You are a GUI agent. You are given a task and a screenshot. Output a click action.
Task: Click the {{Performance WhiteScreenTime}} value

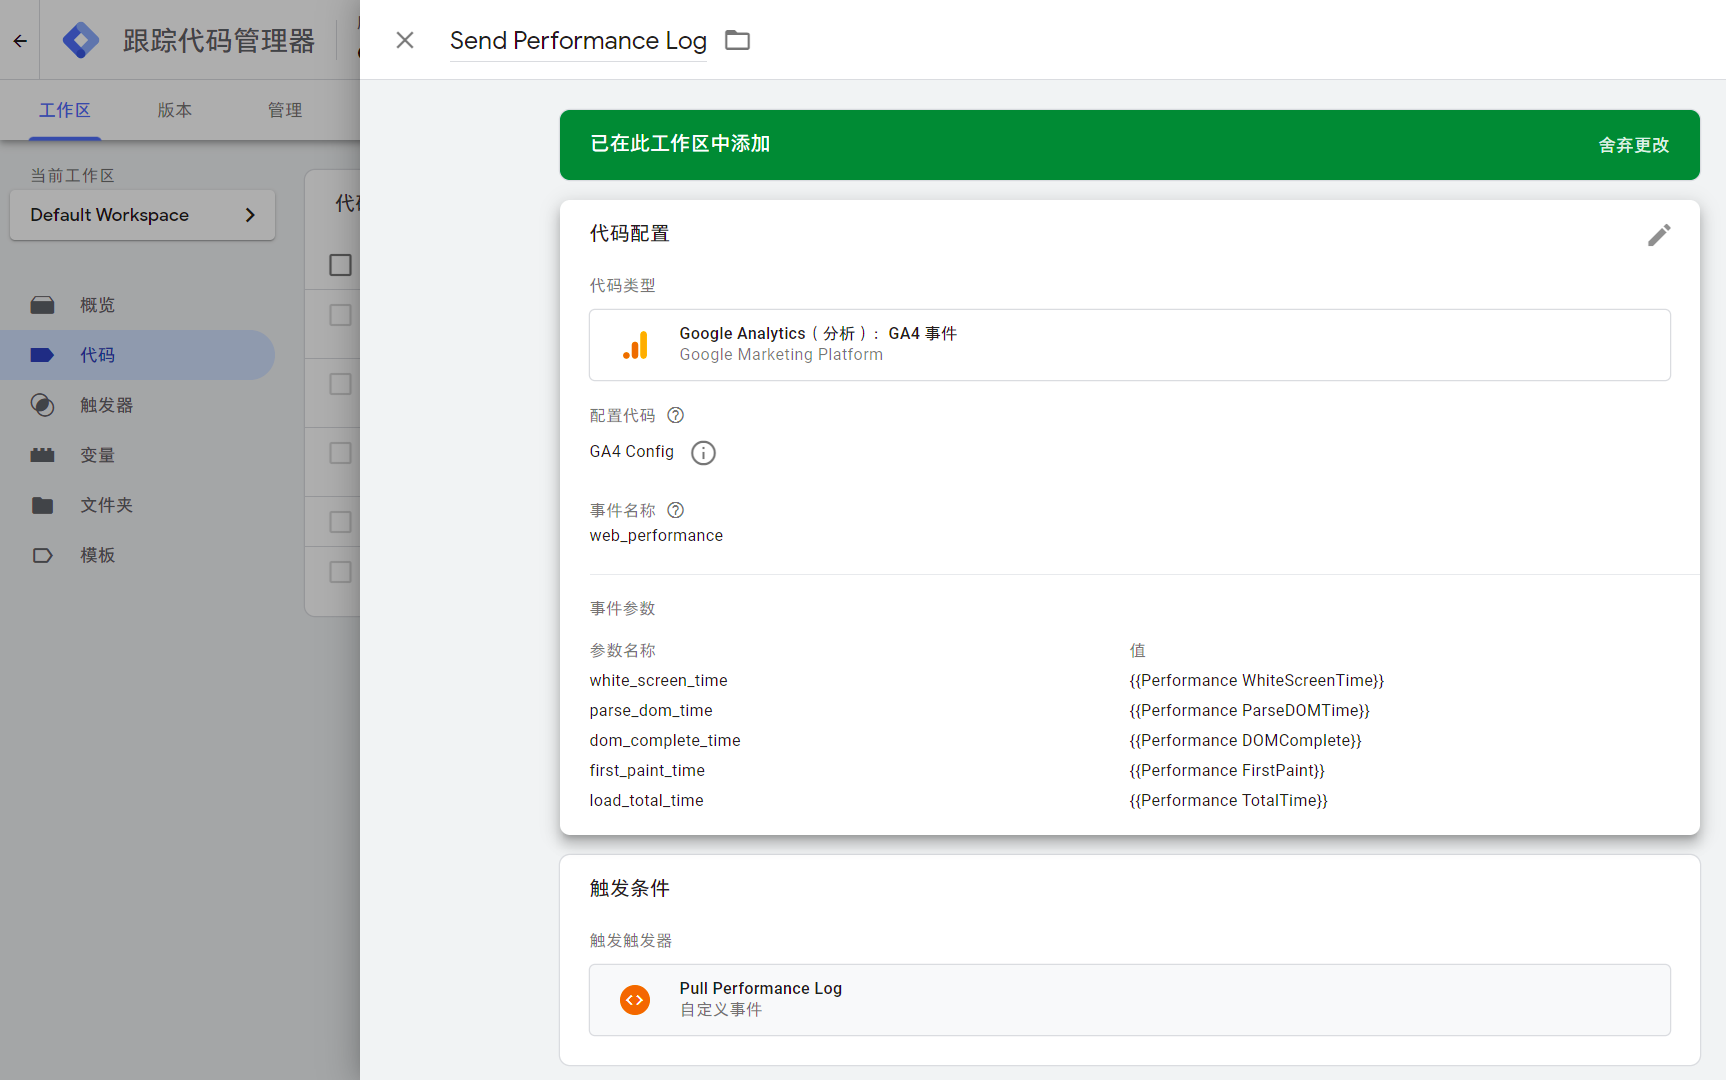(x=1257, y=681)
